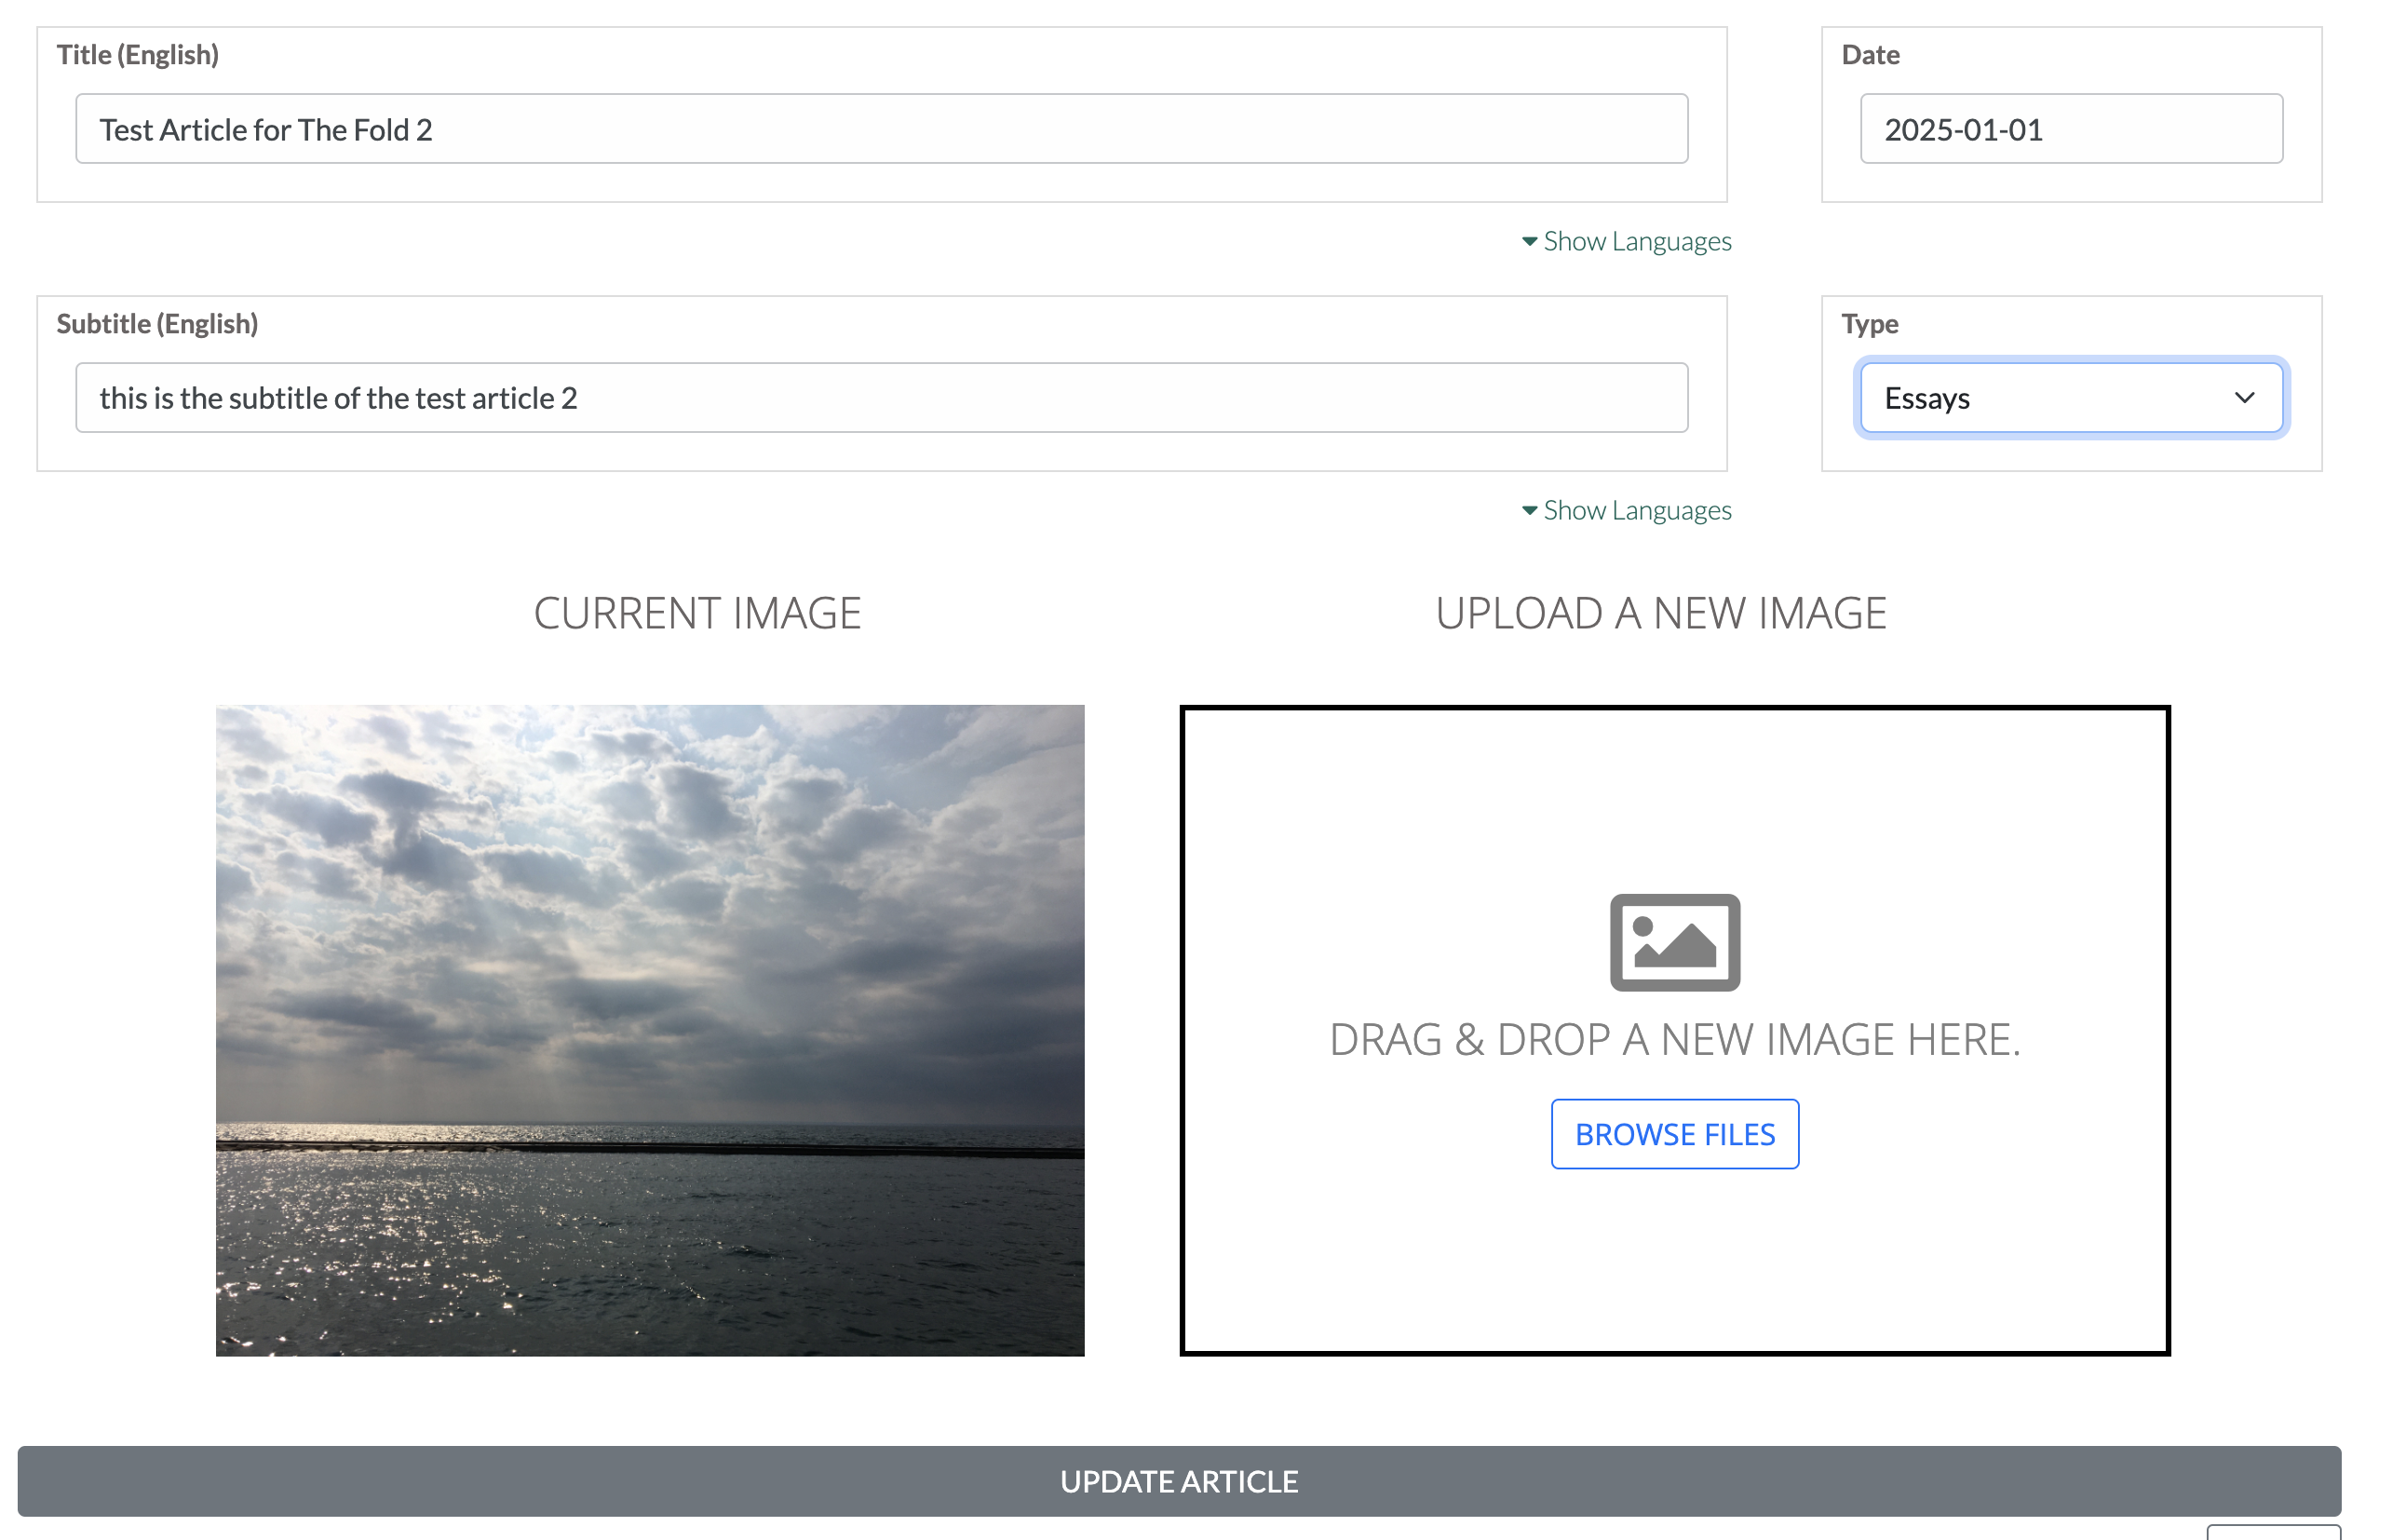
Task: Click the Date field showing 2025-01-01
Action: [x=2069, y=128]
